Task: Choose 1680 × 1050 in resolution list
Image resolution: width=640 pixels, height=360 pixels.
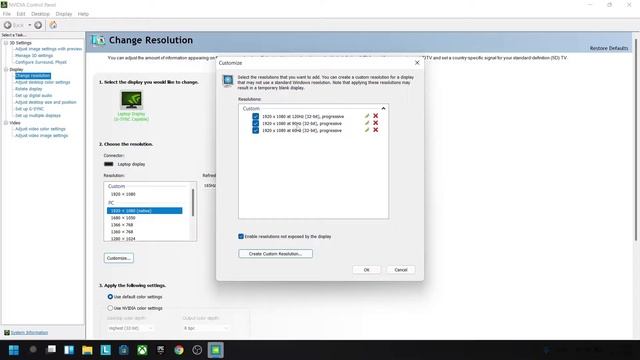Action: [123, 218]
